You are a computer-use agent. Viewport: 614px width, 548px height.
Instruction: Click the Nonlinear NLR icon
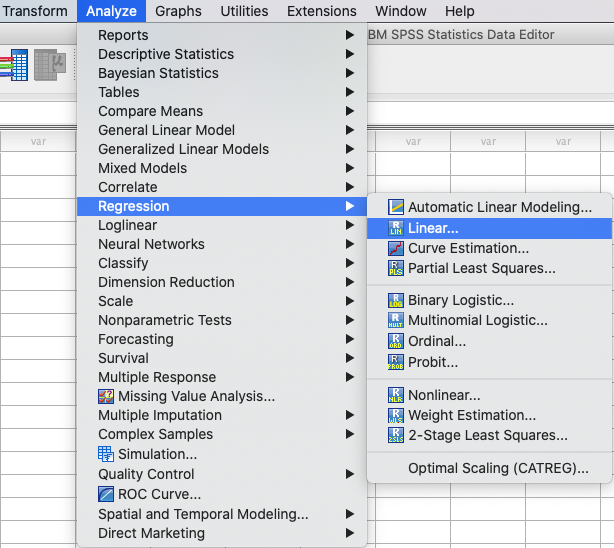click(x=395, y=395)
